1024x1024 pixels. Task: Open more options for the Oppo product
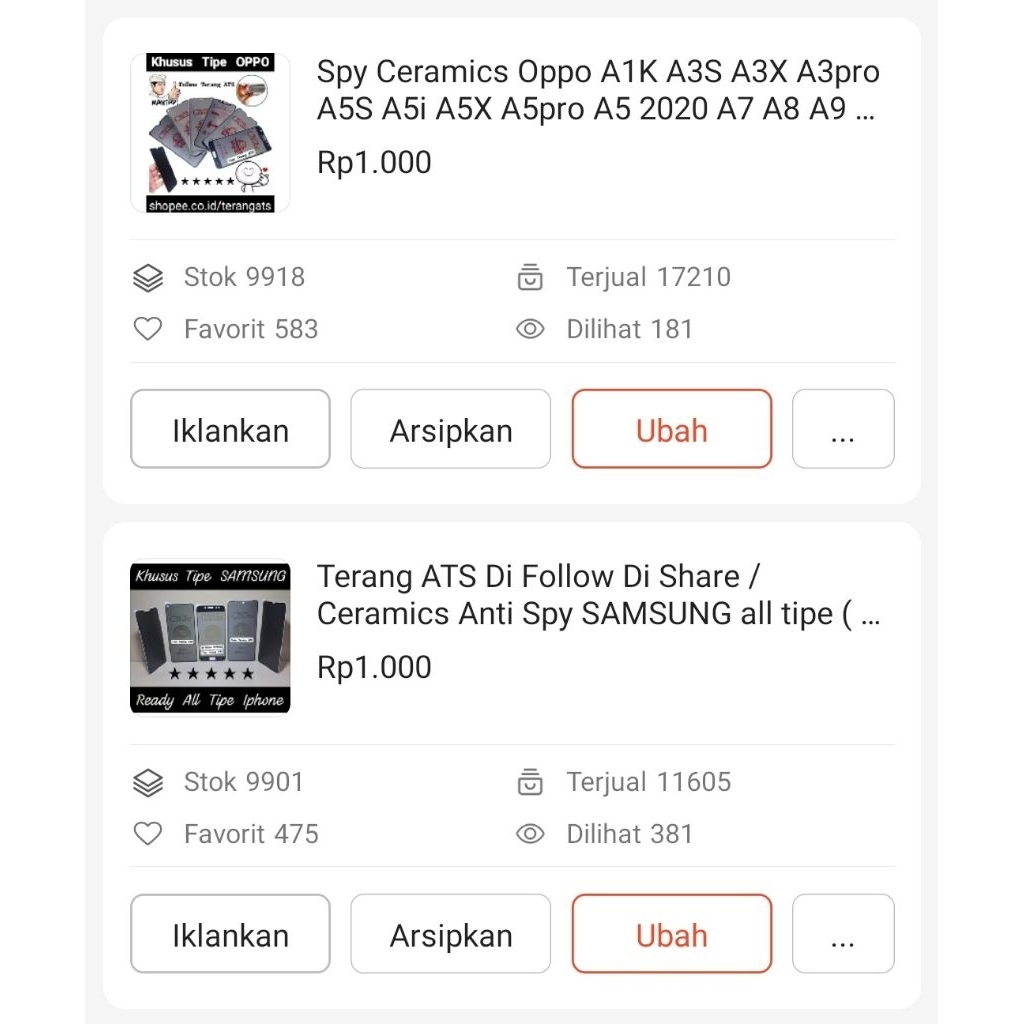click(x=843, y=429)
